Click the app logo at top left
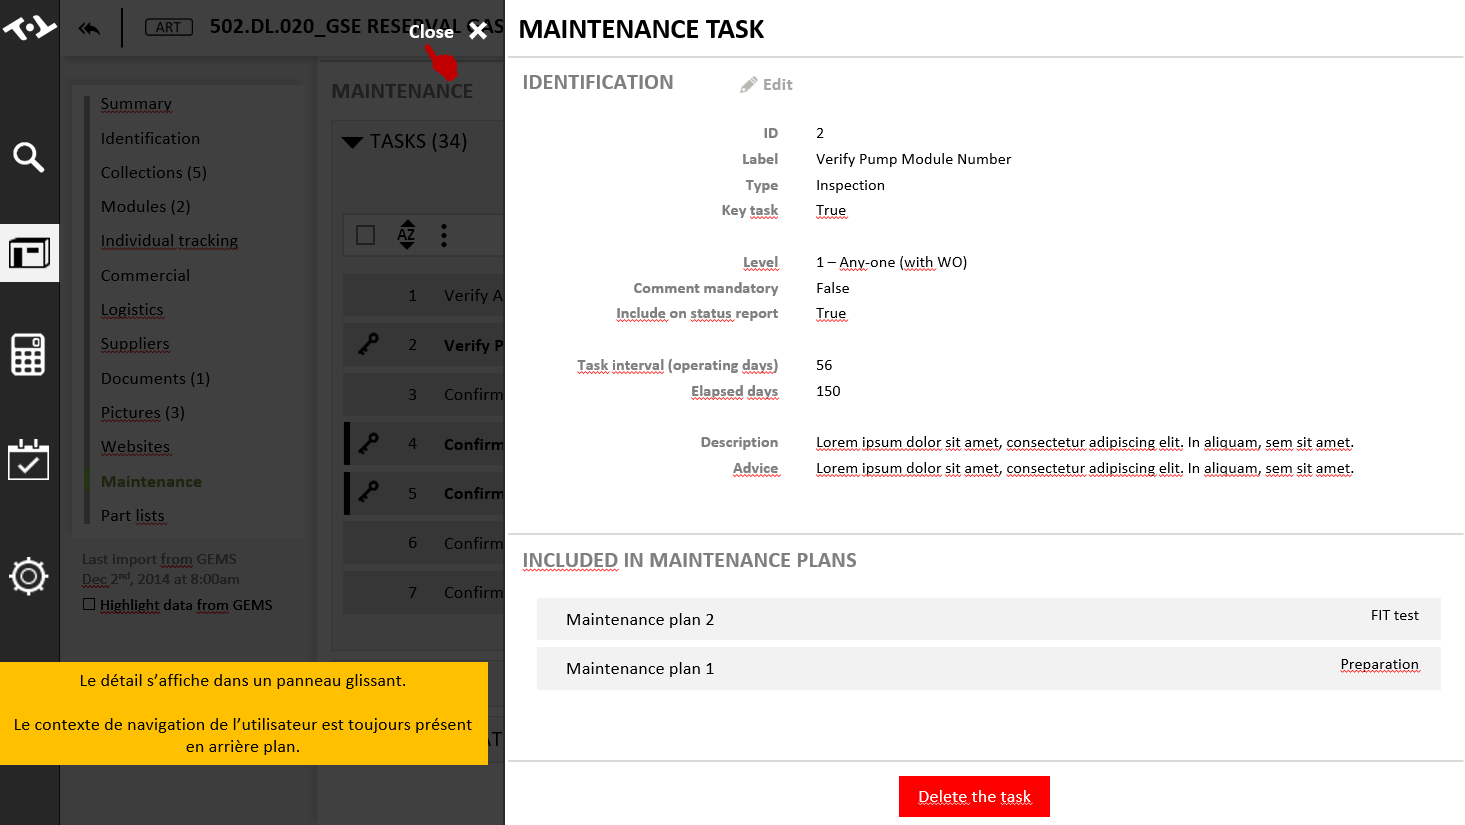1465x825 pixels. [29, 27]
